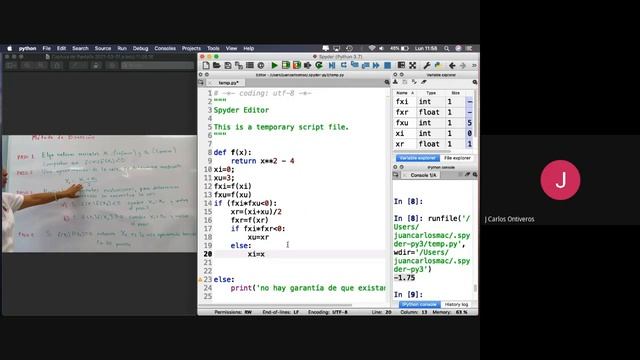Switch to File explorer tab
Screen dimensions: 640x360
pyautogui.click(x=457, y=158)
